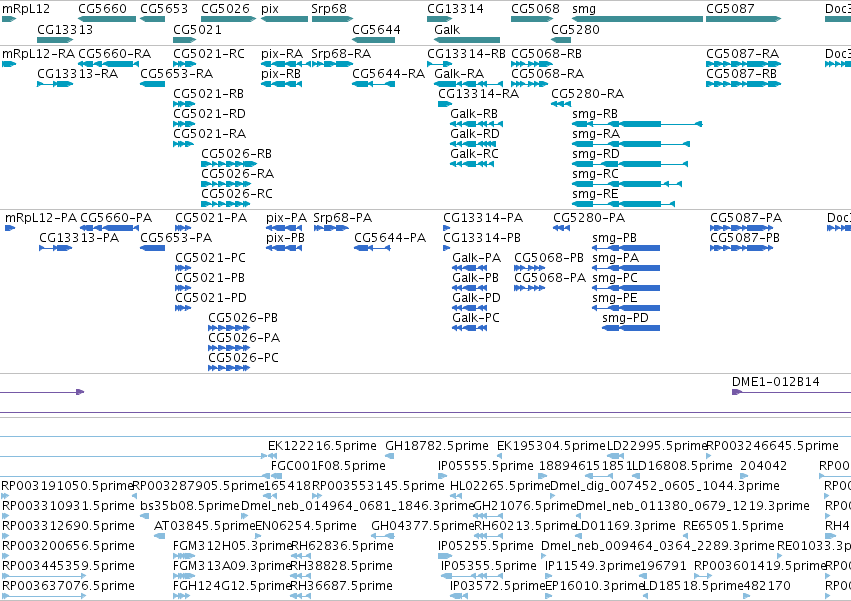The width and height of the screenshot is (851, 601).
Task: Click EST RP003601419.5prime
Action: 760,566
